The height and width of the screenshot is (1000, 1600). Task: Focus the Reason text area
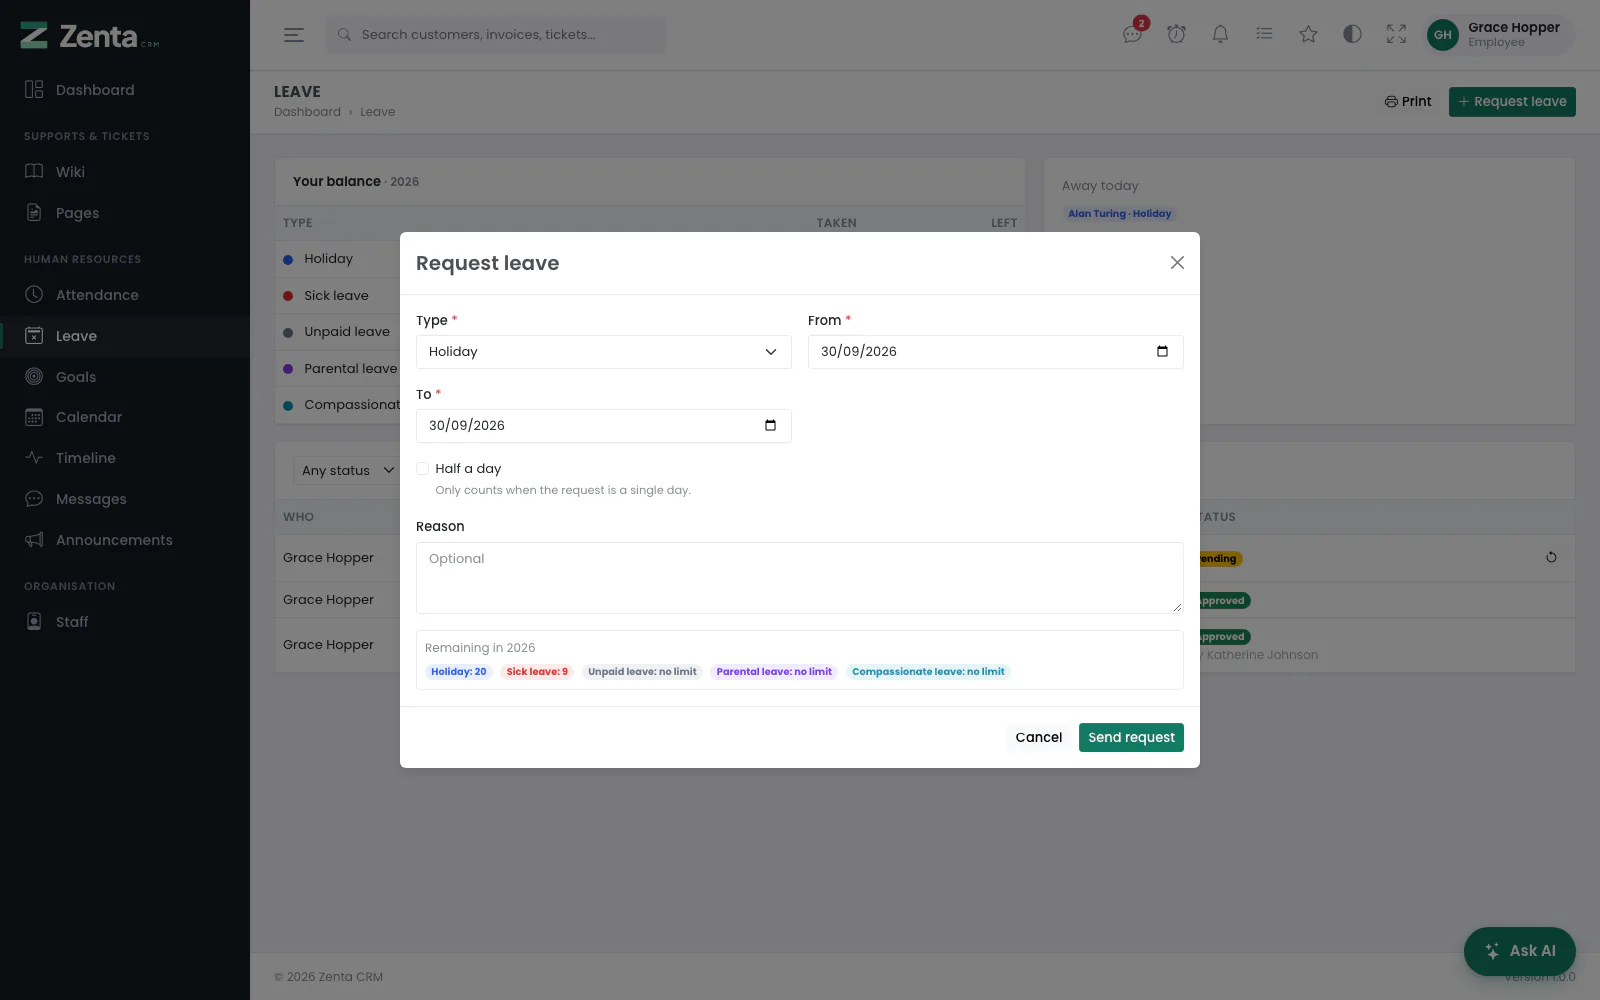pyautogui.click(x=800, y=578)
